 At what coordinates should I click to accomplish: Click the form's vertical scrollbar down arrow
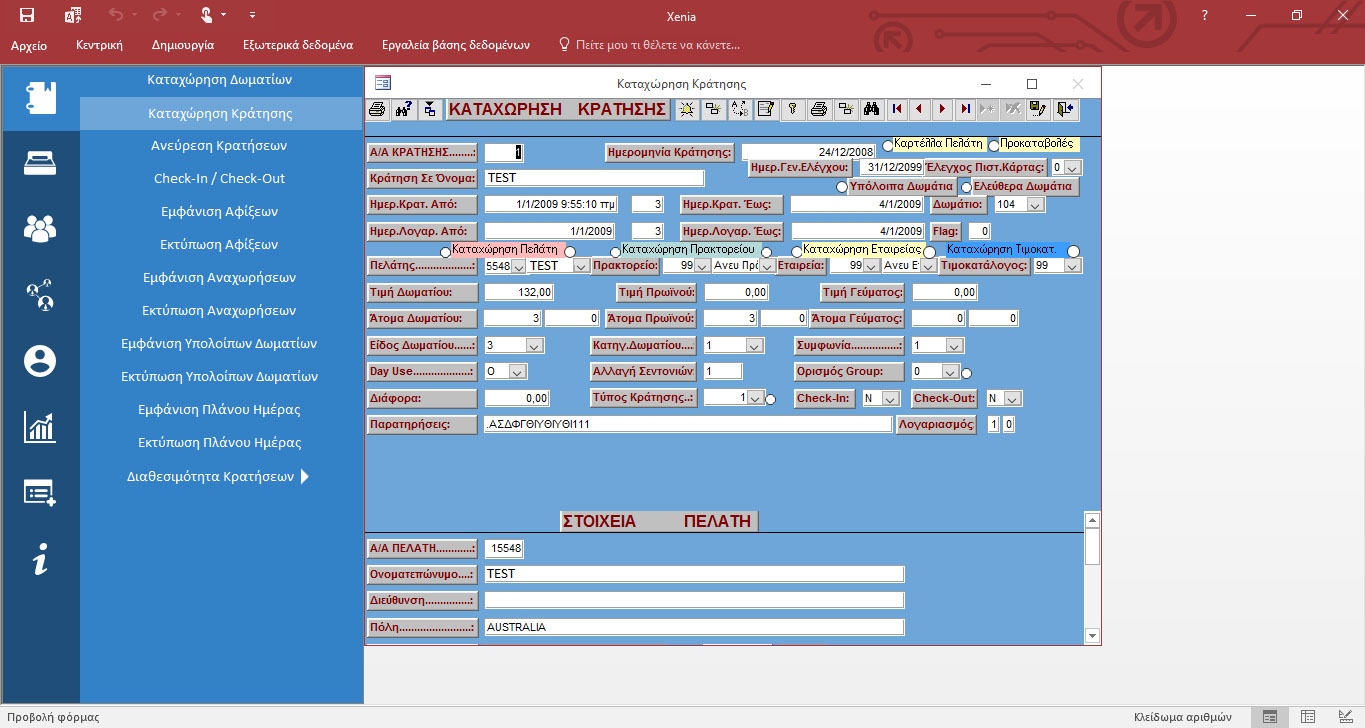1092,635
